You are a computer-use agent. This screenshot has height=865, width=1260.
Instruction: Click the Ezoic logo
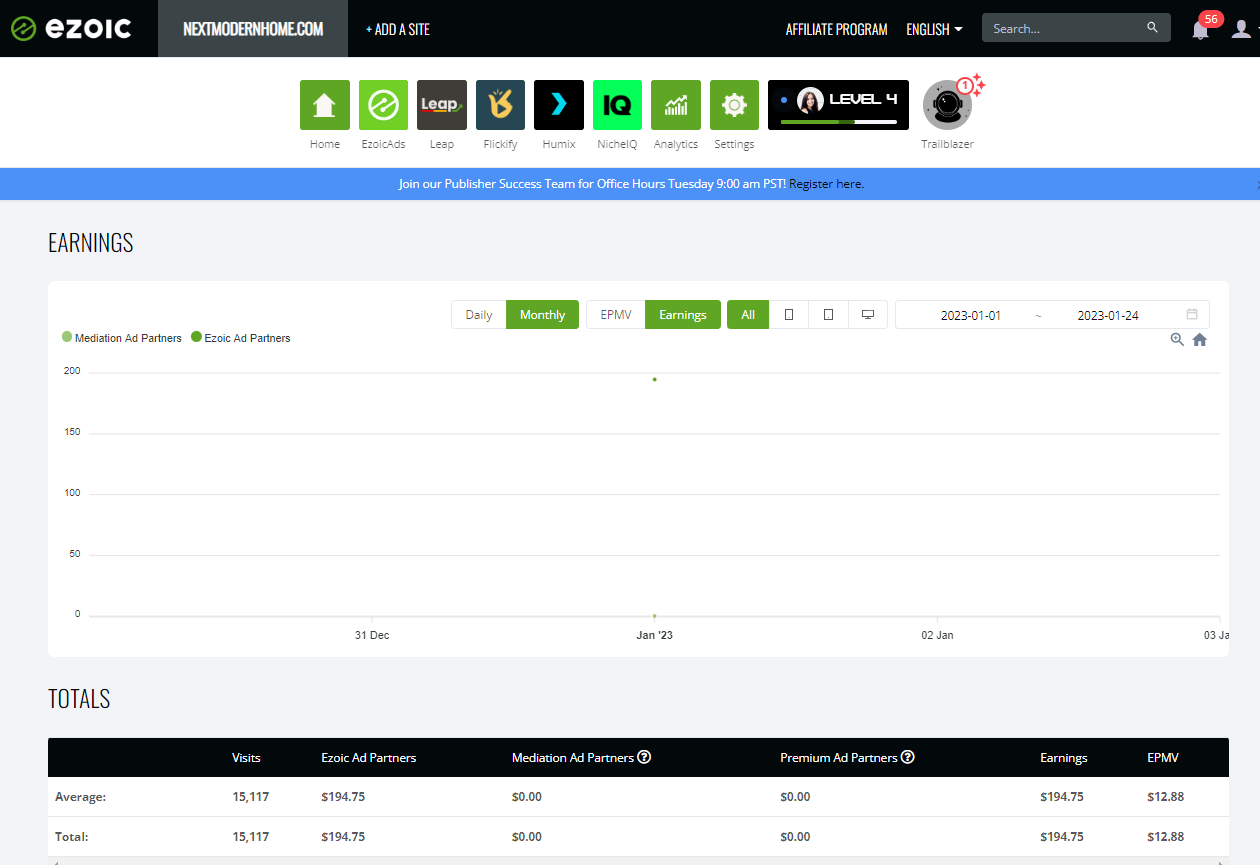pos(71,28)
